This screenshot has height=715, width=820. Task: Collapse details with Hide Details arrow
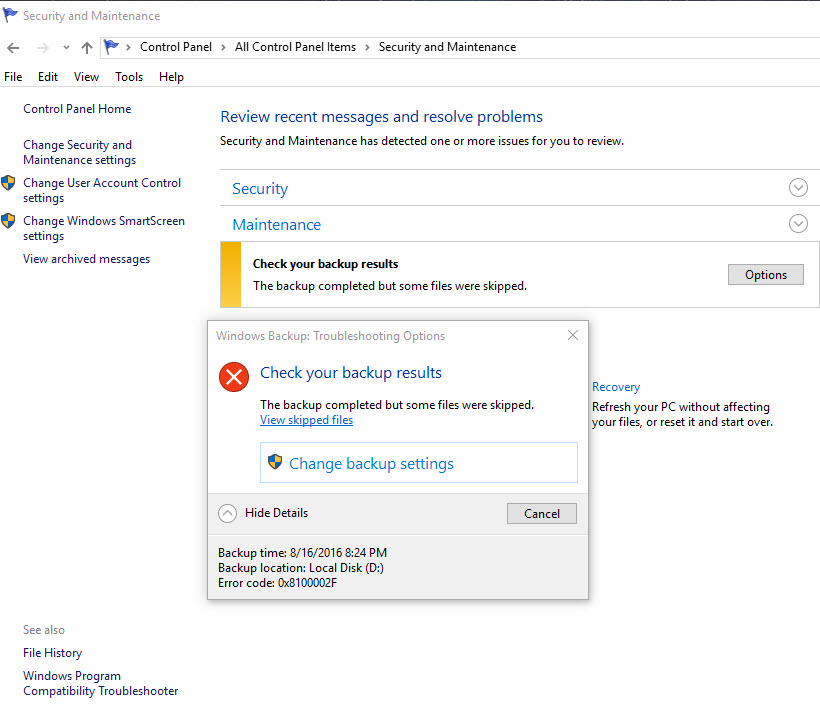[227, 513]
